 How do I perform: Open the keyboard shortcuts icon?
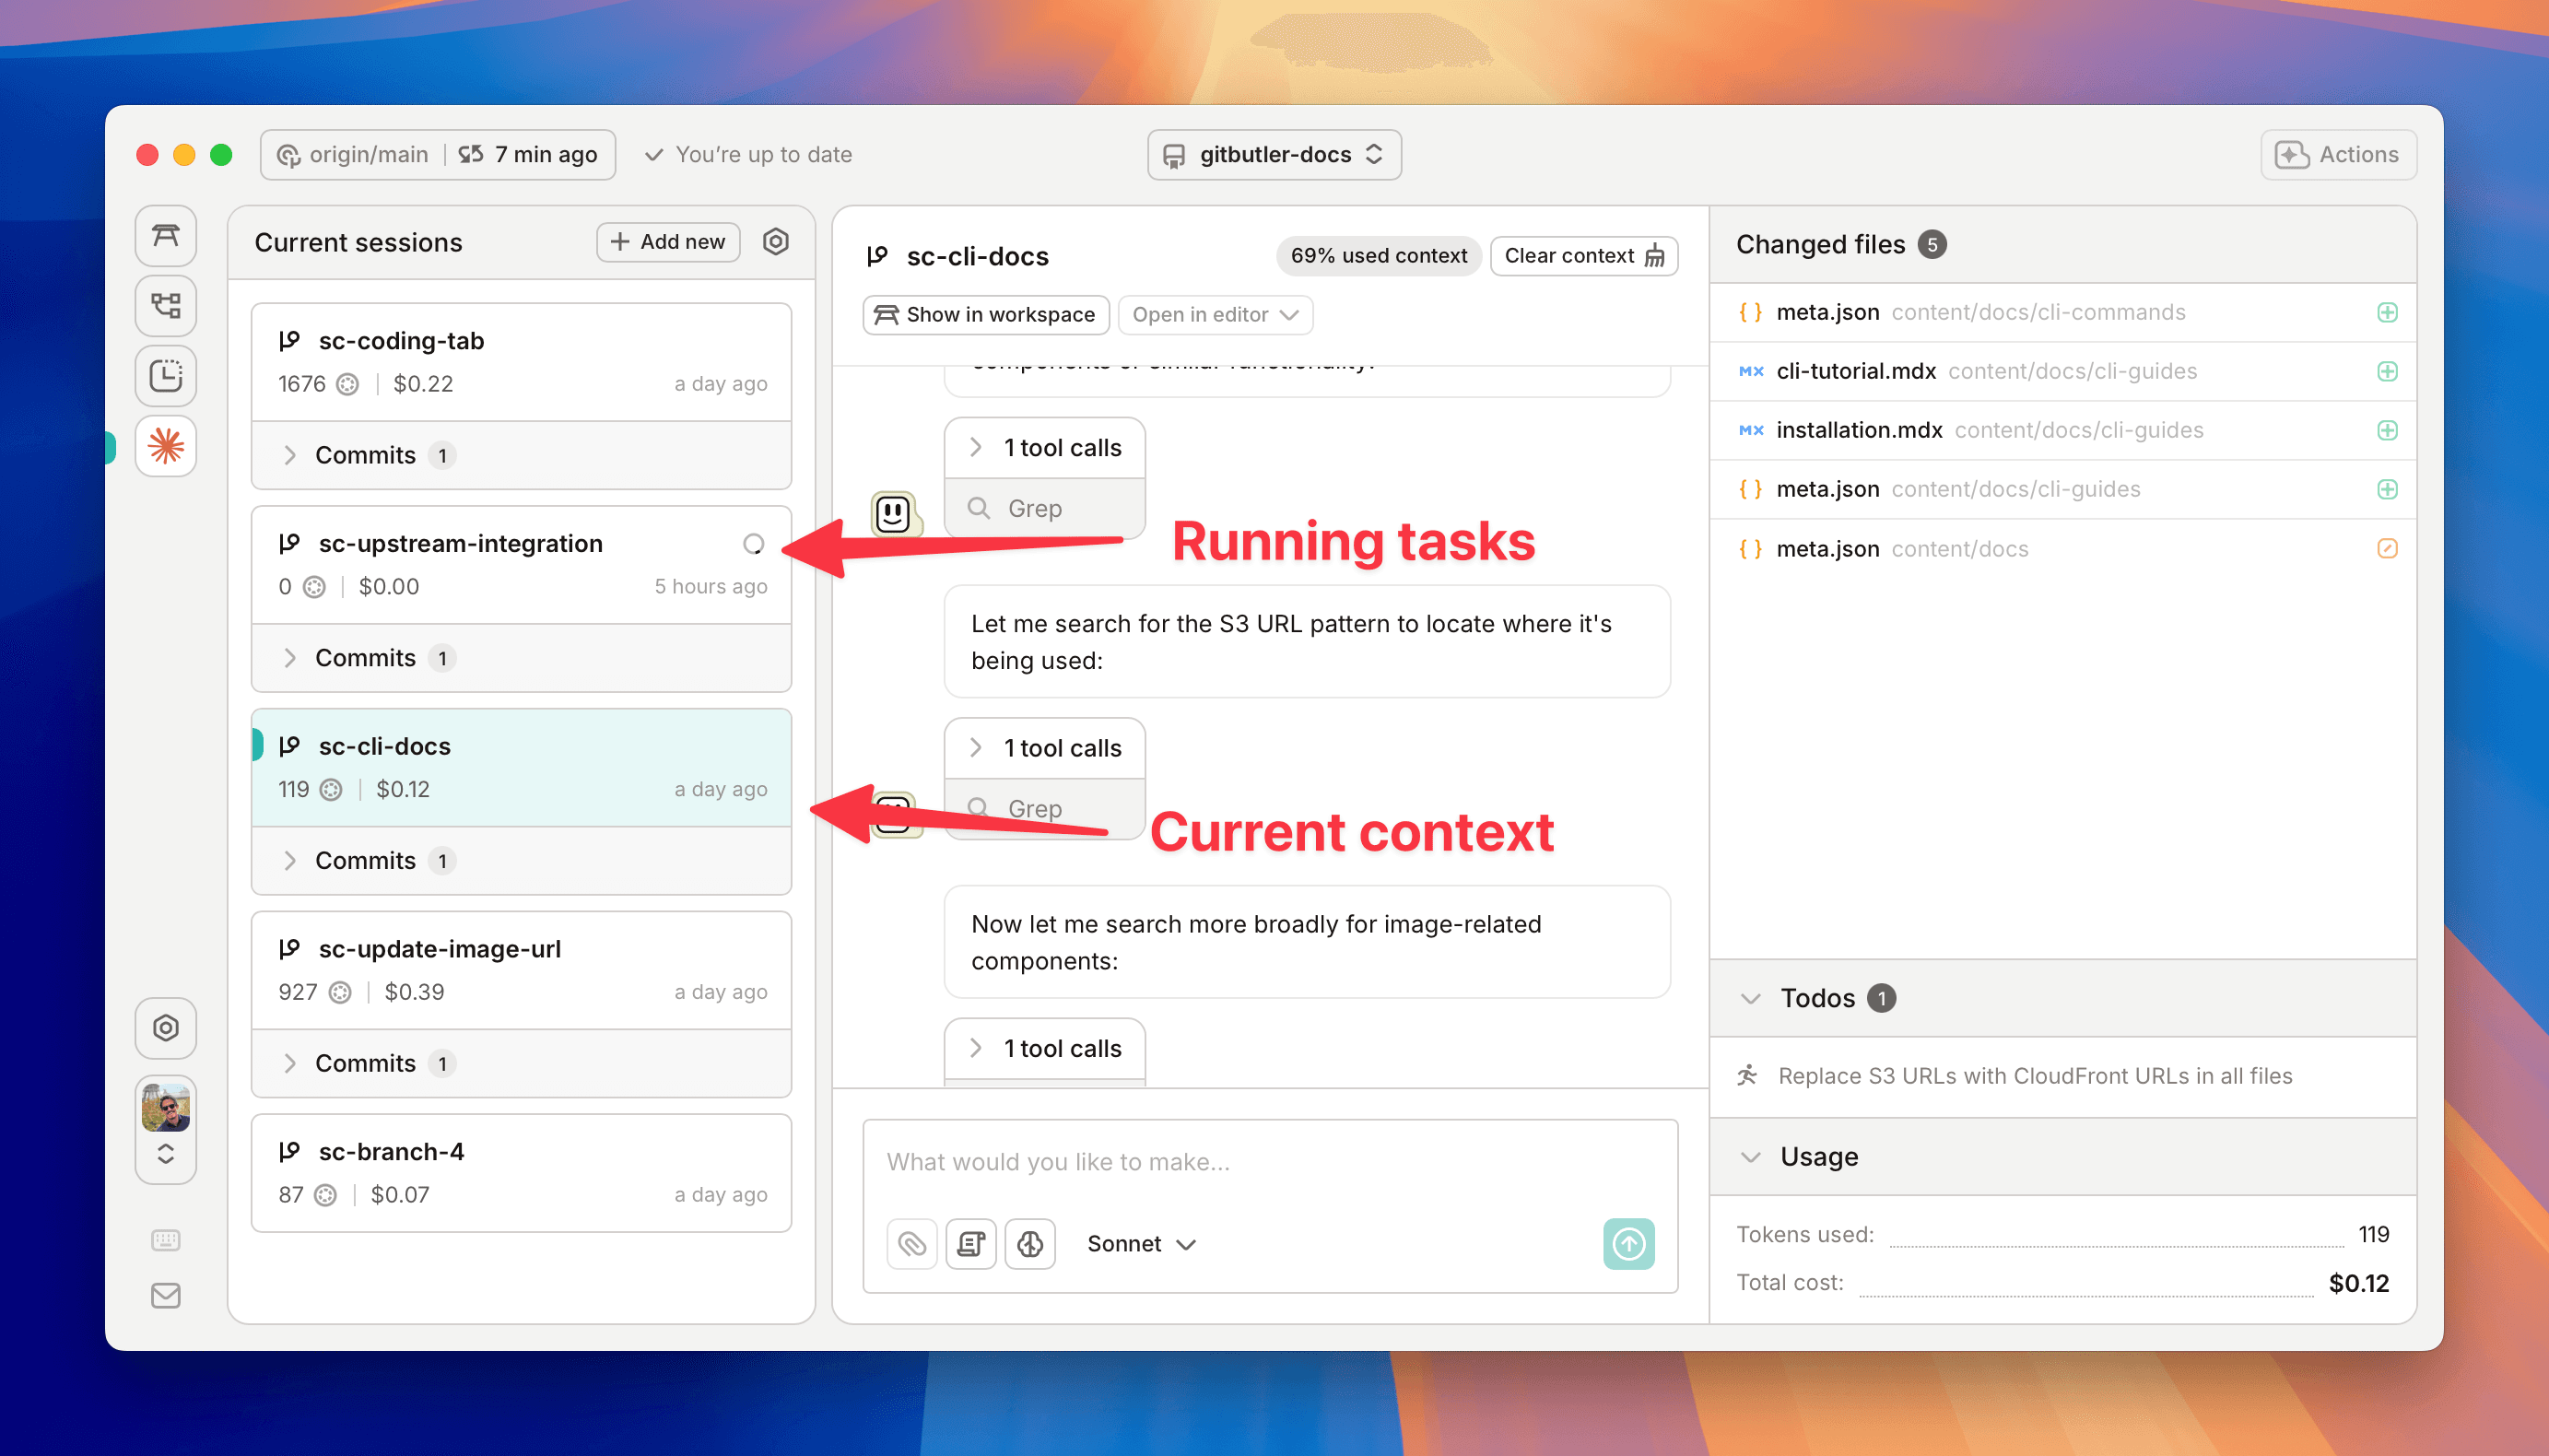[x=165, y=1240]
